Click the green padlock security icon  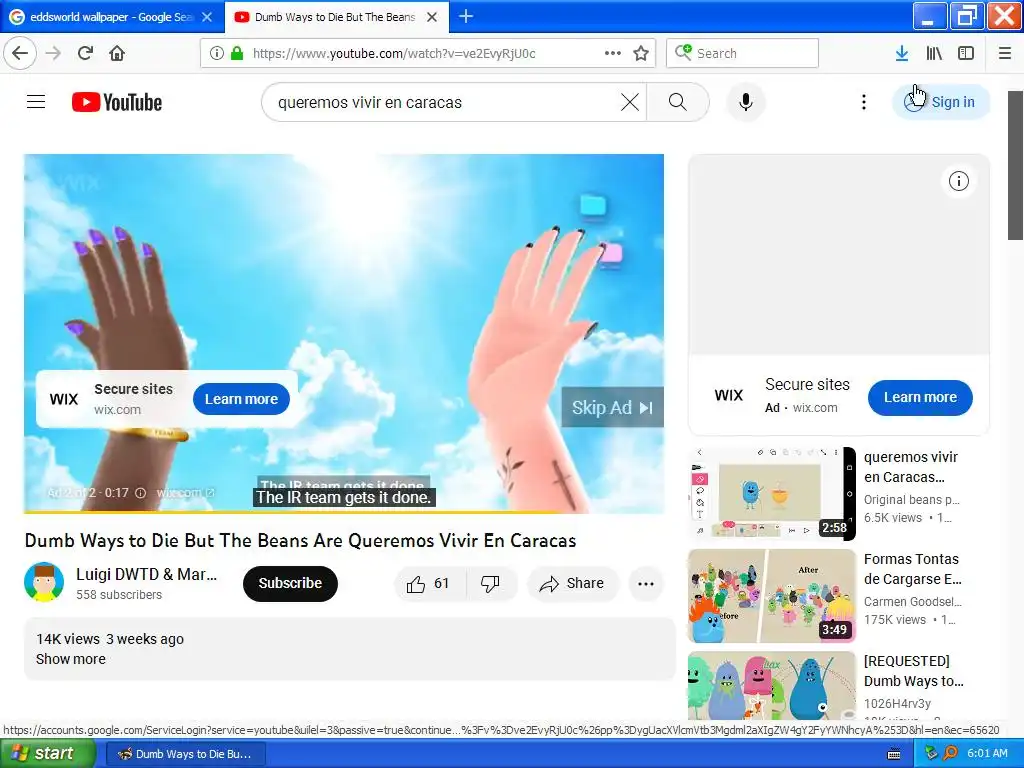pos(237,53)
